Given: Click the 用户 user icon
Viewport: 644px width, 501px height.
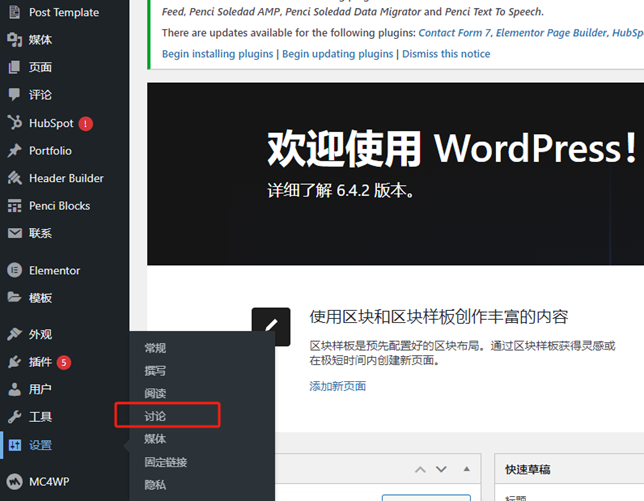Looking at the screenshot, I should (x=14, y=389).
